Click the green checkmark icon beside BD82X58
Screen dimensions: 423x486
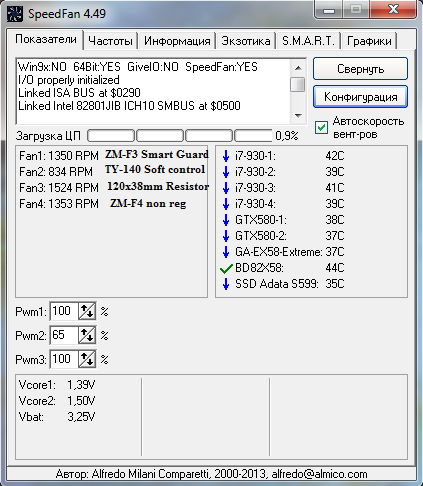(x=226, y=268)
